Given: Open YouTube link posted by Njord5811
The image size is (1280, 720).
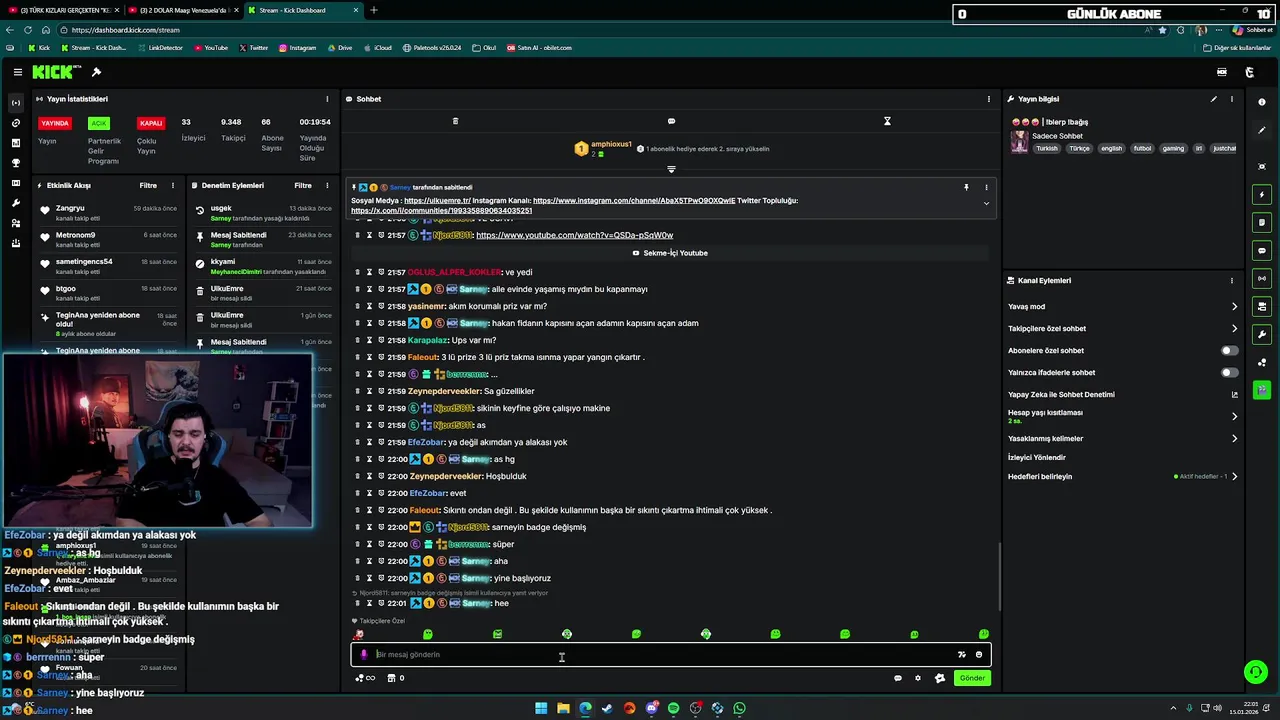Looking at the screenshot, I should tap(575, 235).
